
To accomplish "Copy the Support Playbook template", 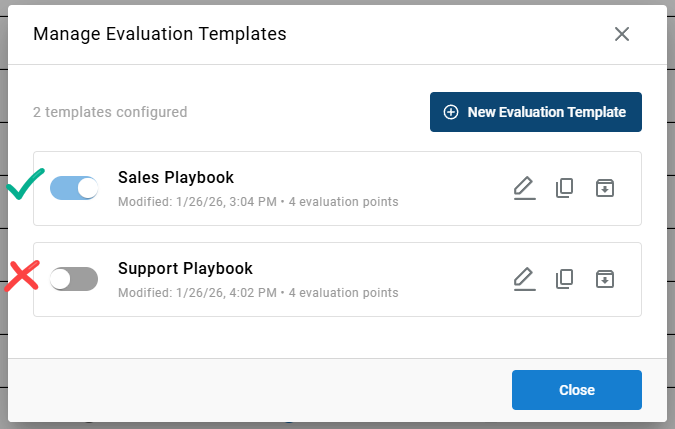I will point(564,279).
